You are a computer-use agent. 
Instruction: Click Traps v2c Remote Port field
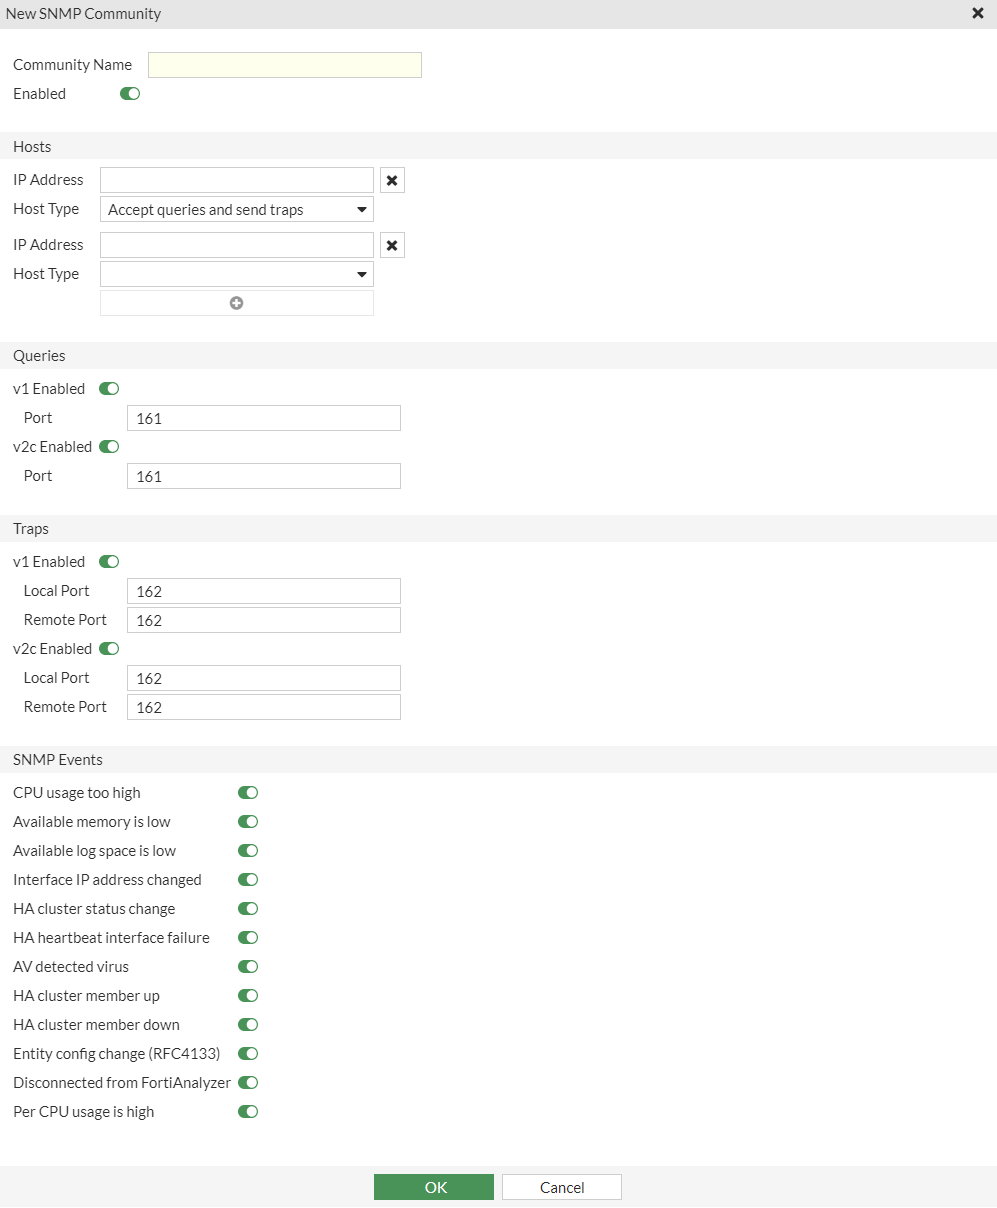click(x=264, y=707)
